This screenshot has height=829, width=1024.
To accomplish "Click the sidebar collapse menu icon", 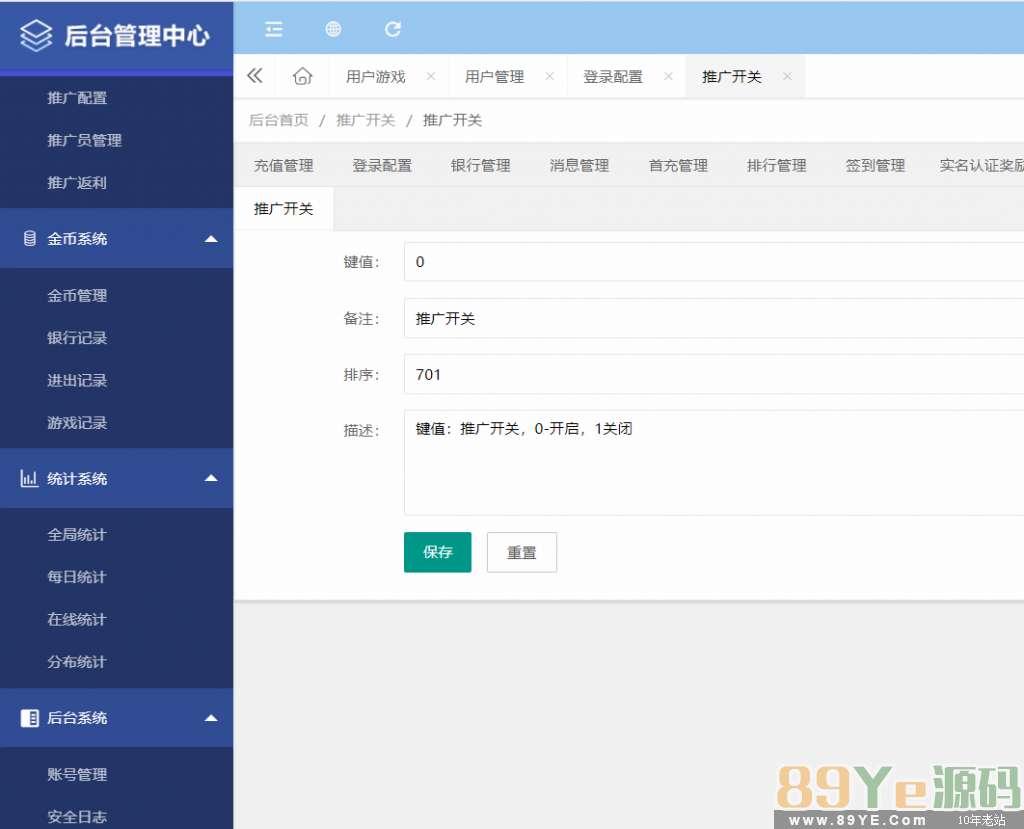I will click(273, 29).
